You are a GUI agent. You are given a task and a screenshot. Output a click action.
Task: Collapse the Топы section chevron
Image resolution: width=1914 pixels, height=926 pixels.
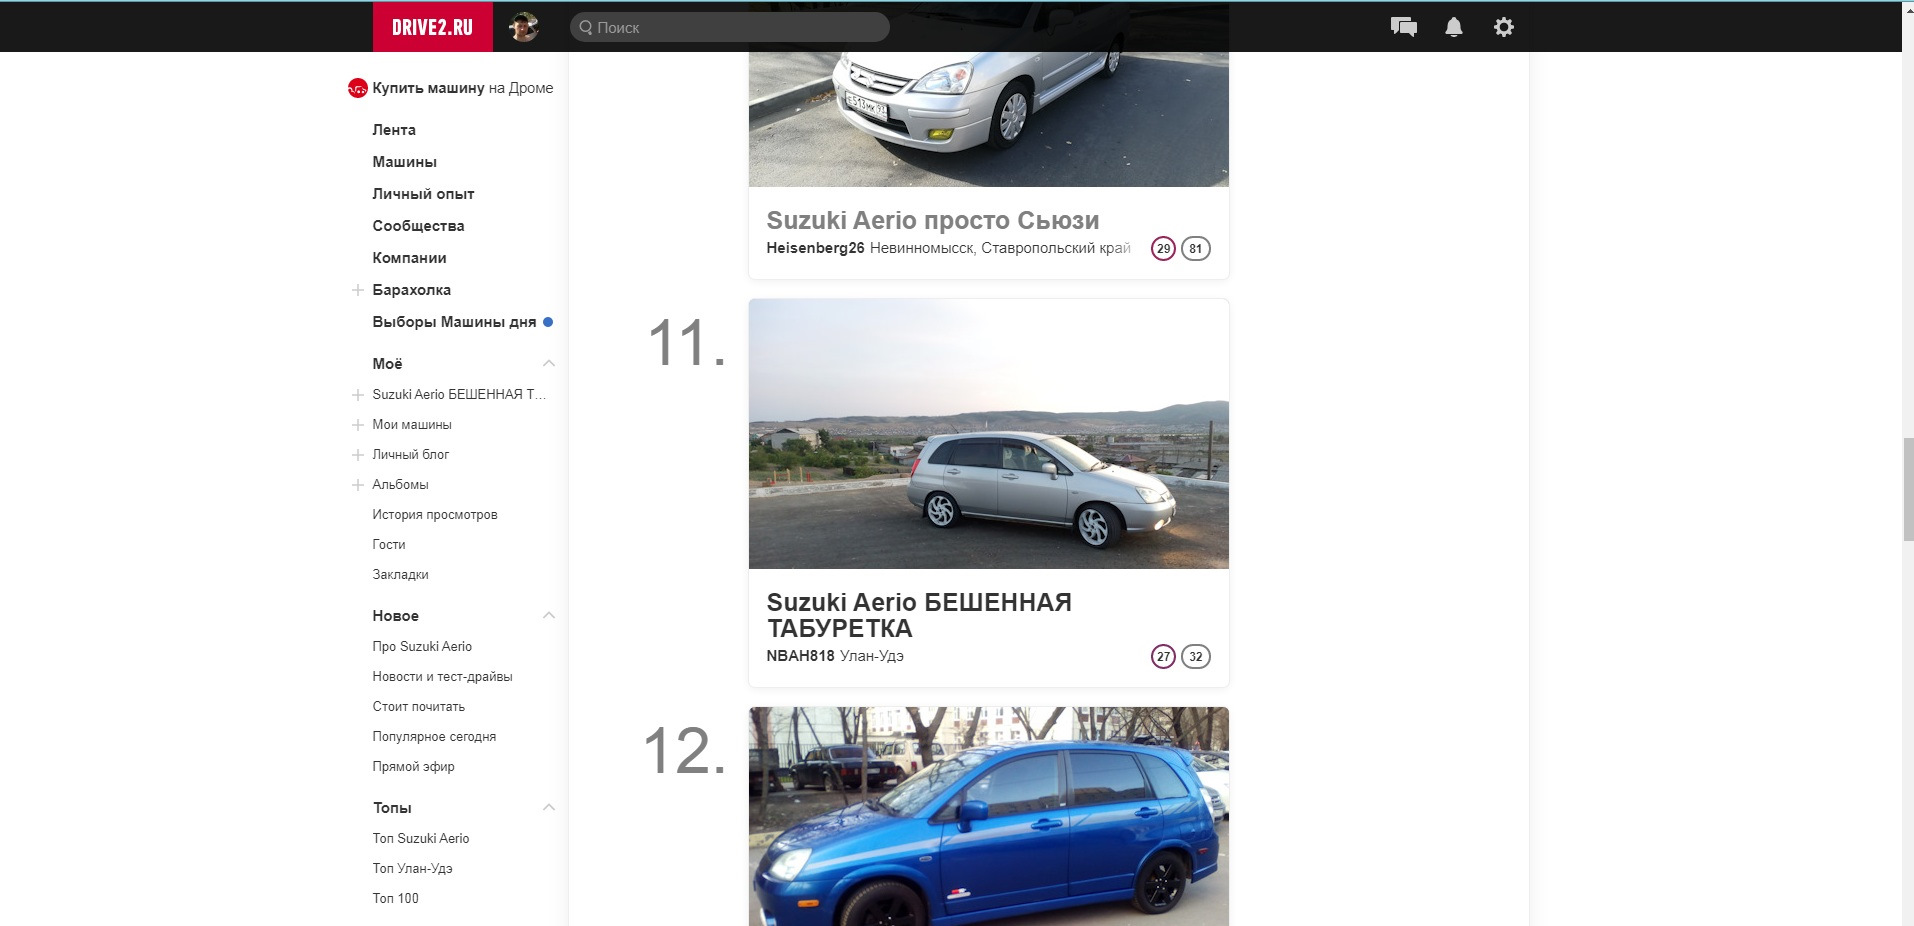[548, 808]
